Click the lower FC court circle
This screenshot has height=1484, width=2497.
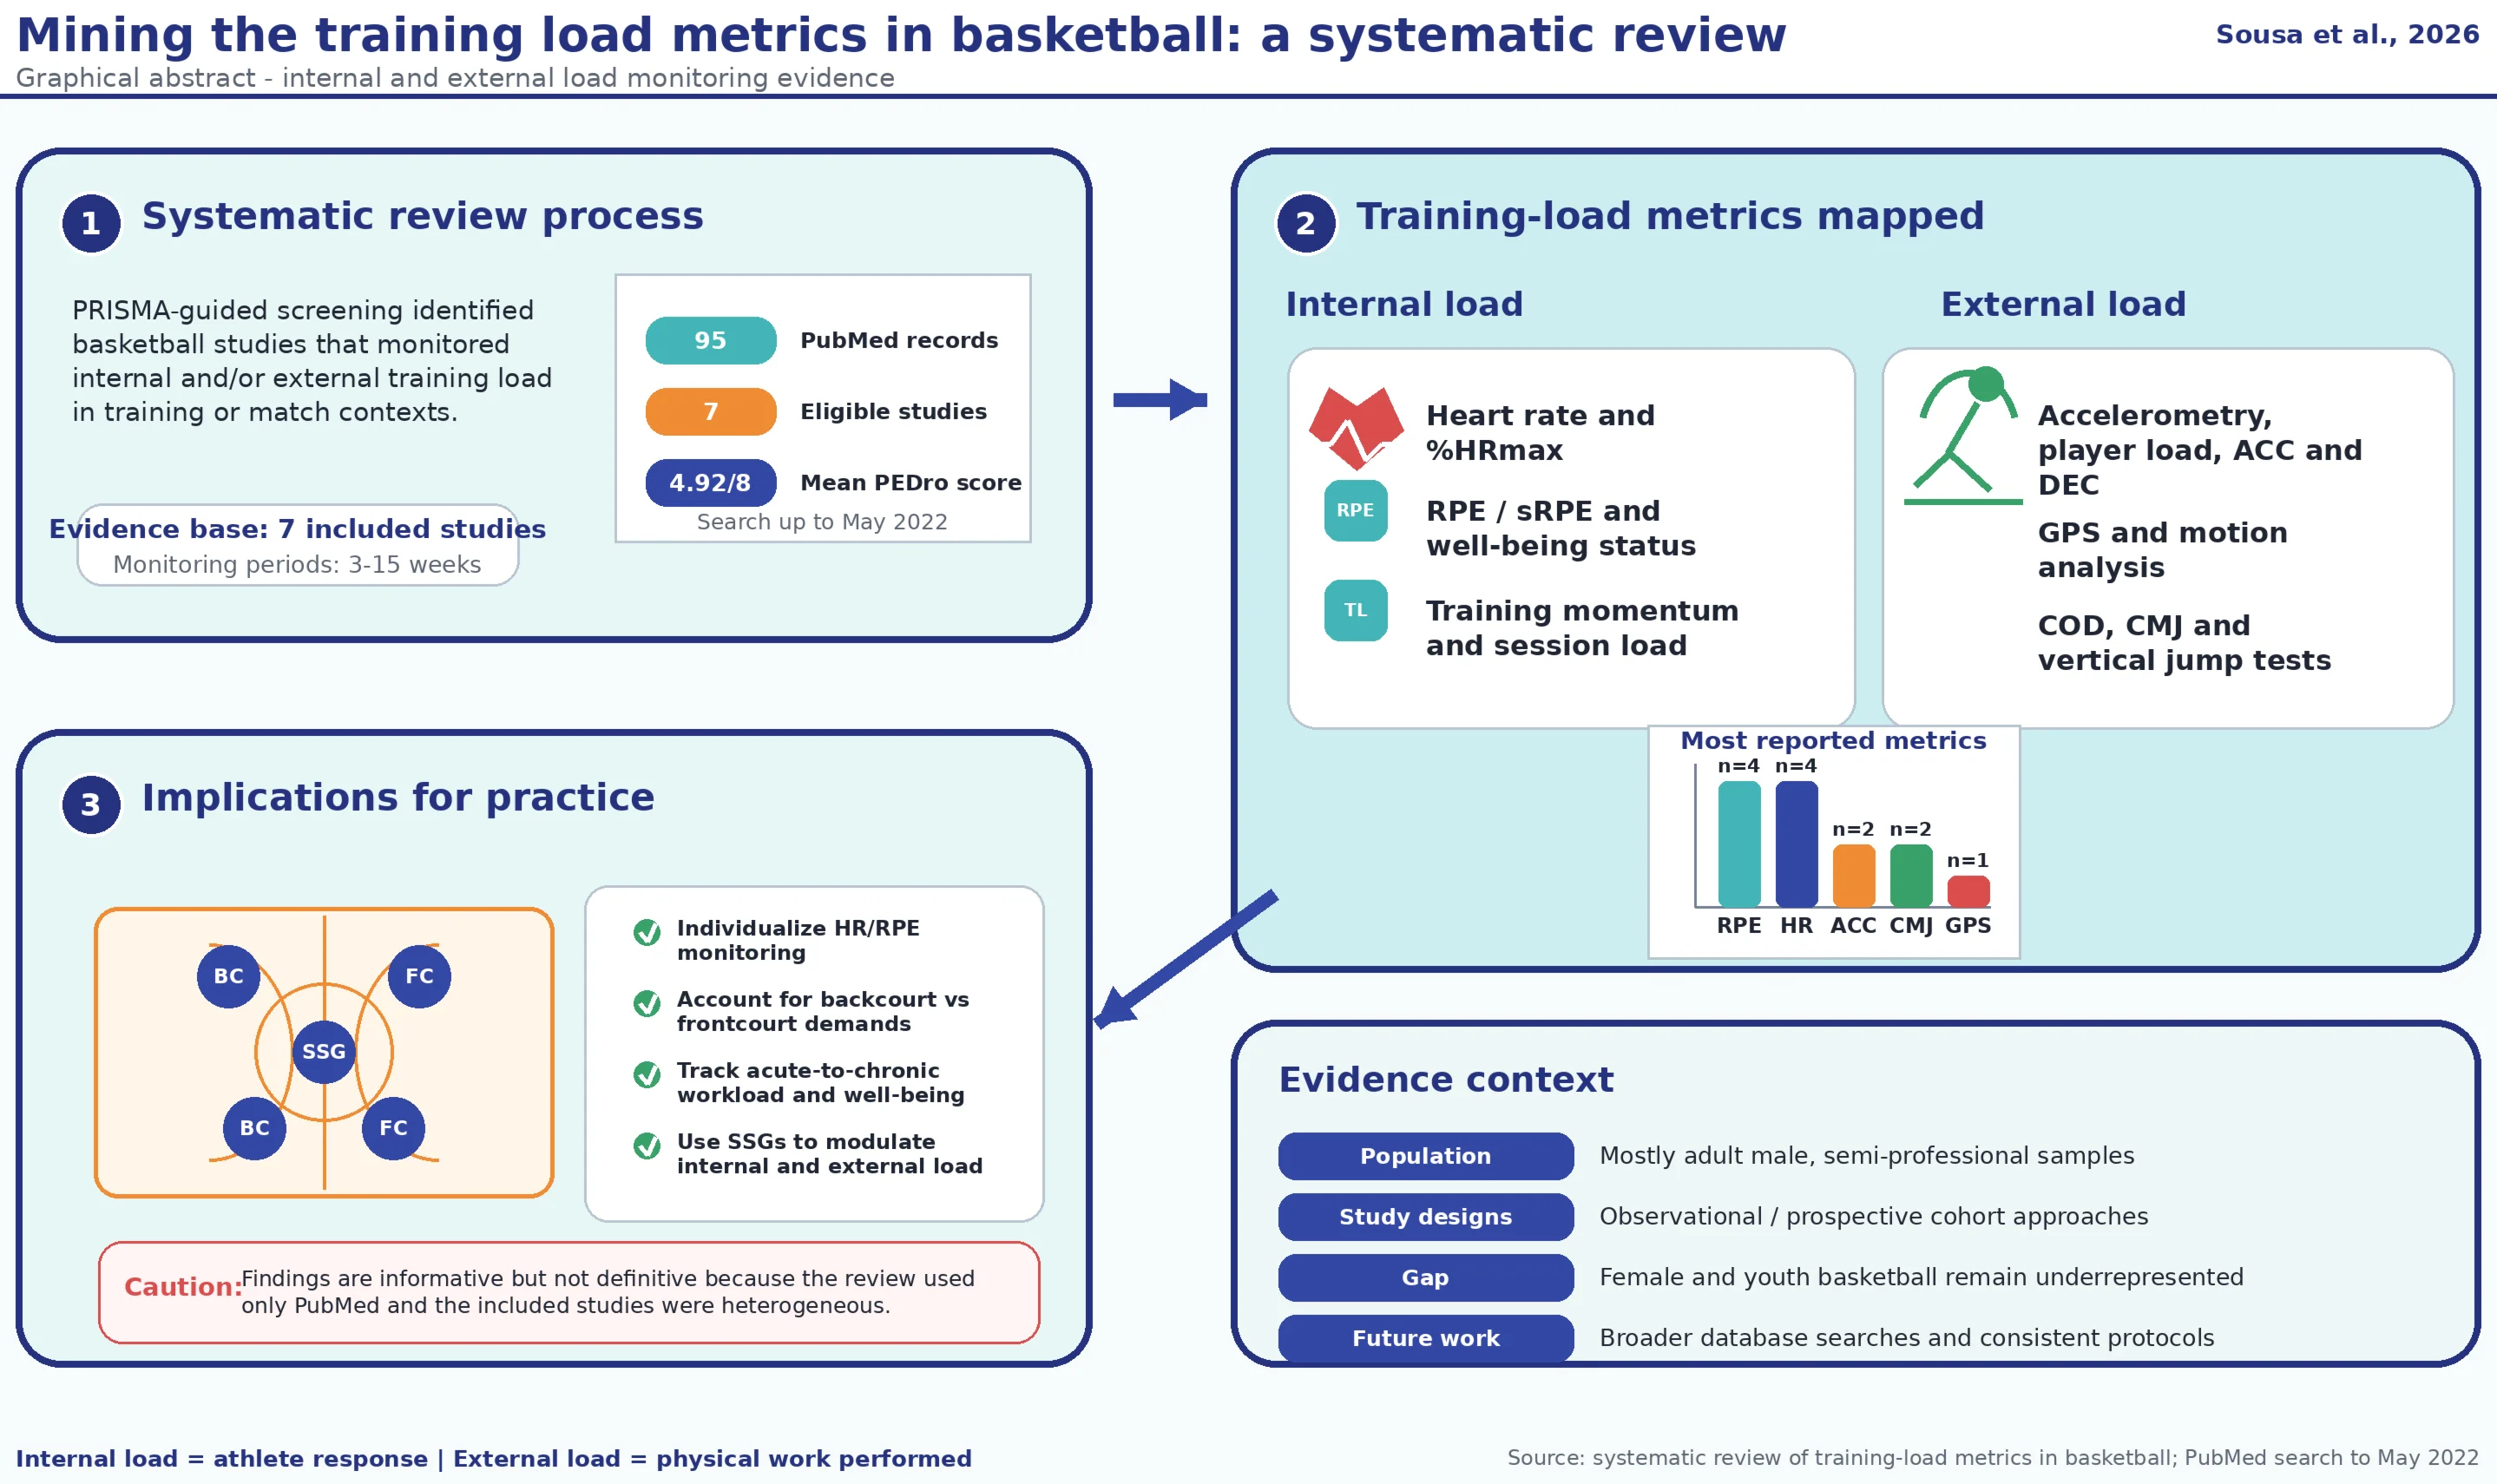[393, 1128]
